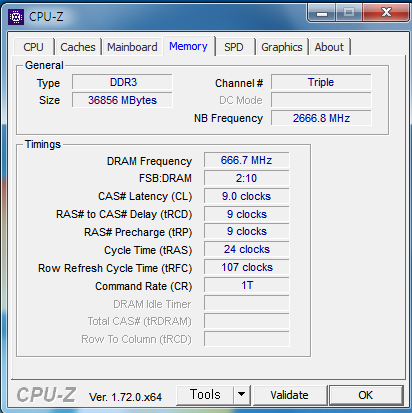Click the empty Total CAS# (tRDRAM) field
The image size is (412, 413).
[247, 321]
